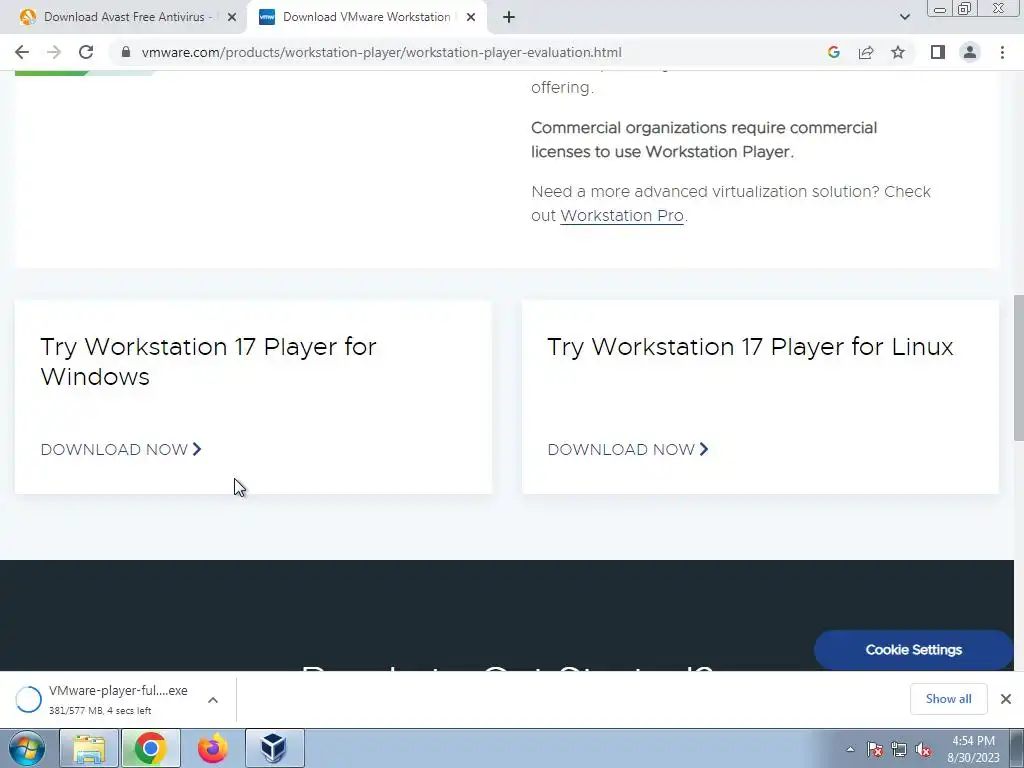Download Workstation 17 Player for Windows
This screenshot has height=768, width=1024.
(121, 449)
